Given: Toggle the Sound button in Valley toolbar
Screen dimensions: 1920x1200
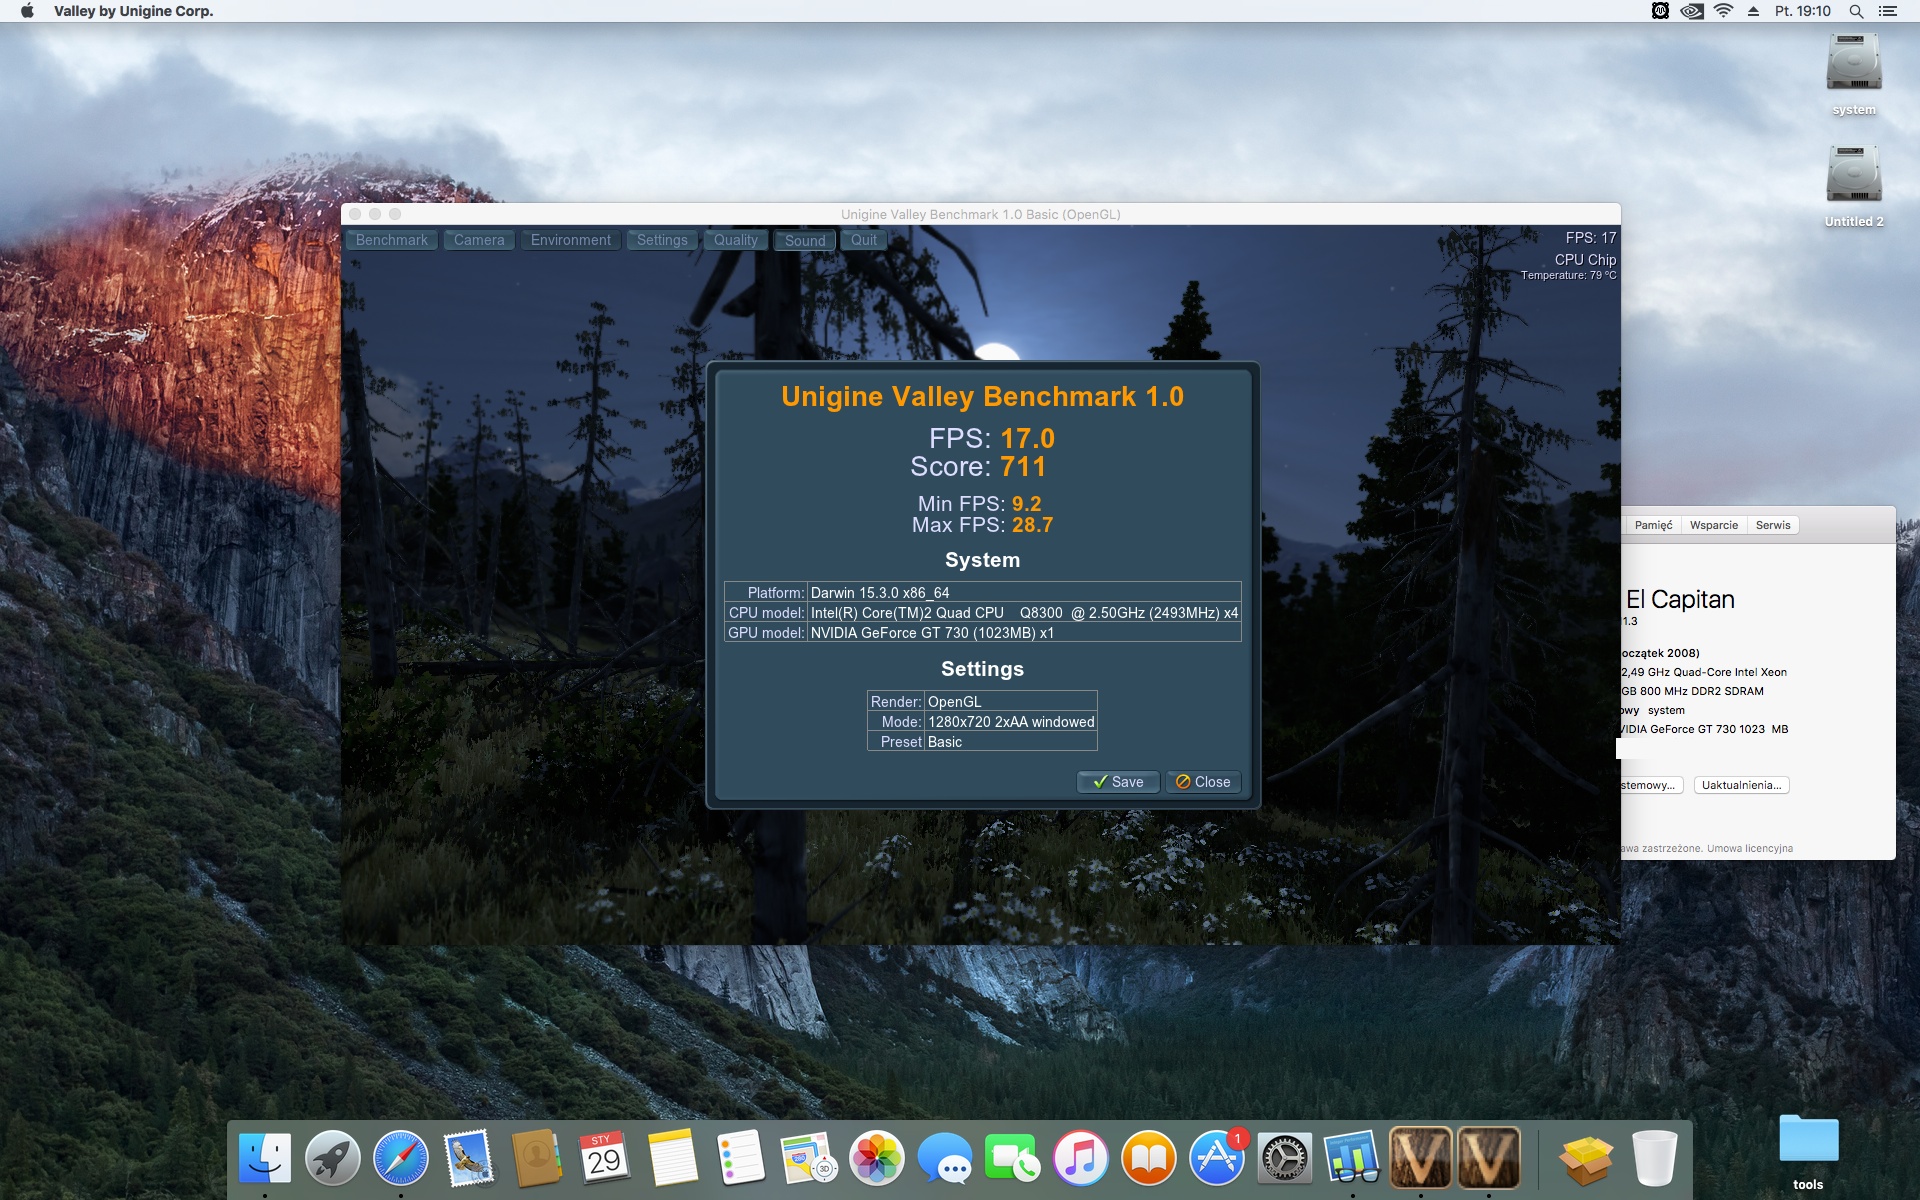Looking at the screenshot, I should coord(804,241).
